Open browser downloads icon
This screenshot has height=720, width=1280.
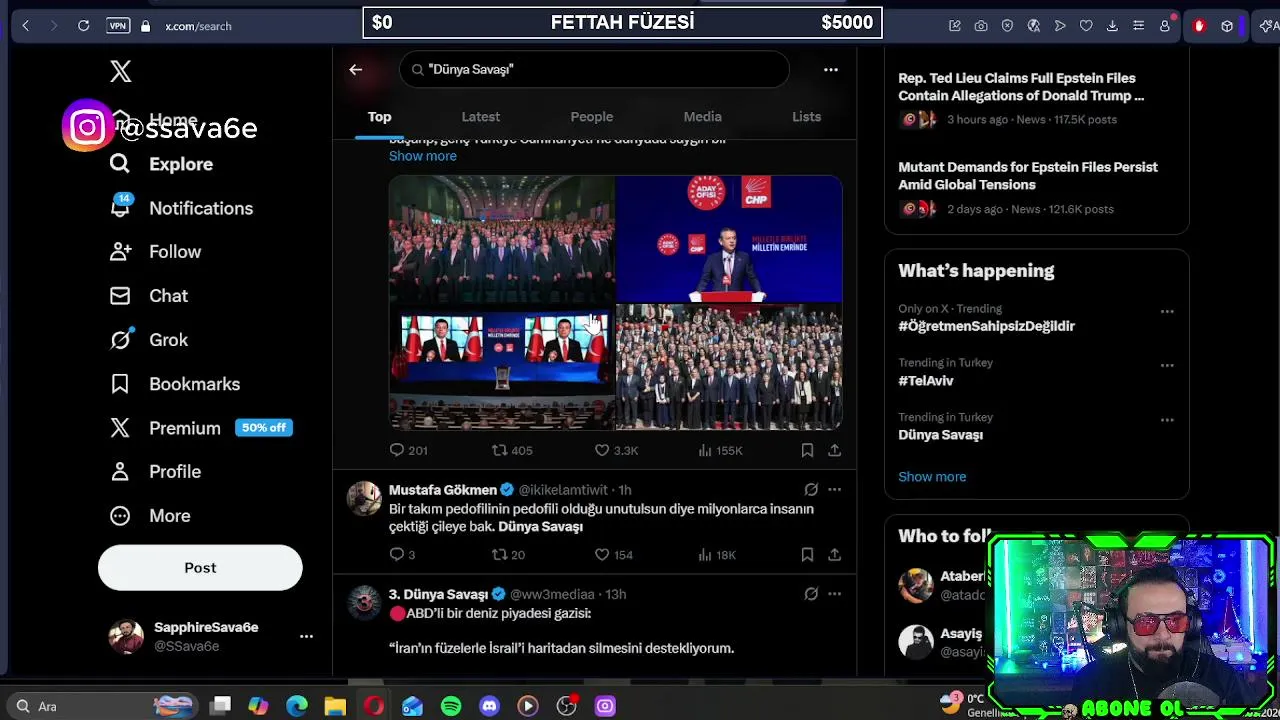click(x=1112, y=26)
